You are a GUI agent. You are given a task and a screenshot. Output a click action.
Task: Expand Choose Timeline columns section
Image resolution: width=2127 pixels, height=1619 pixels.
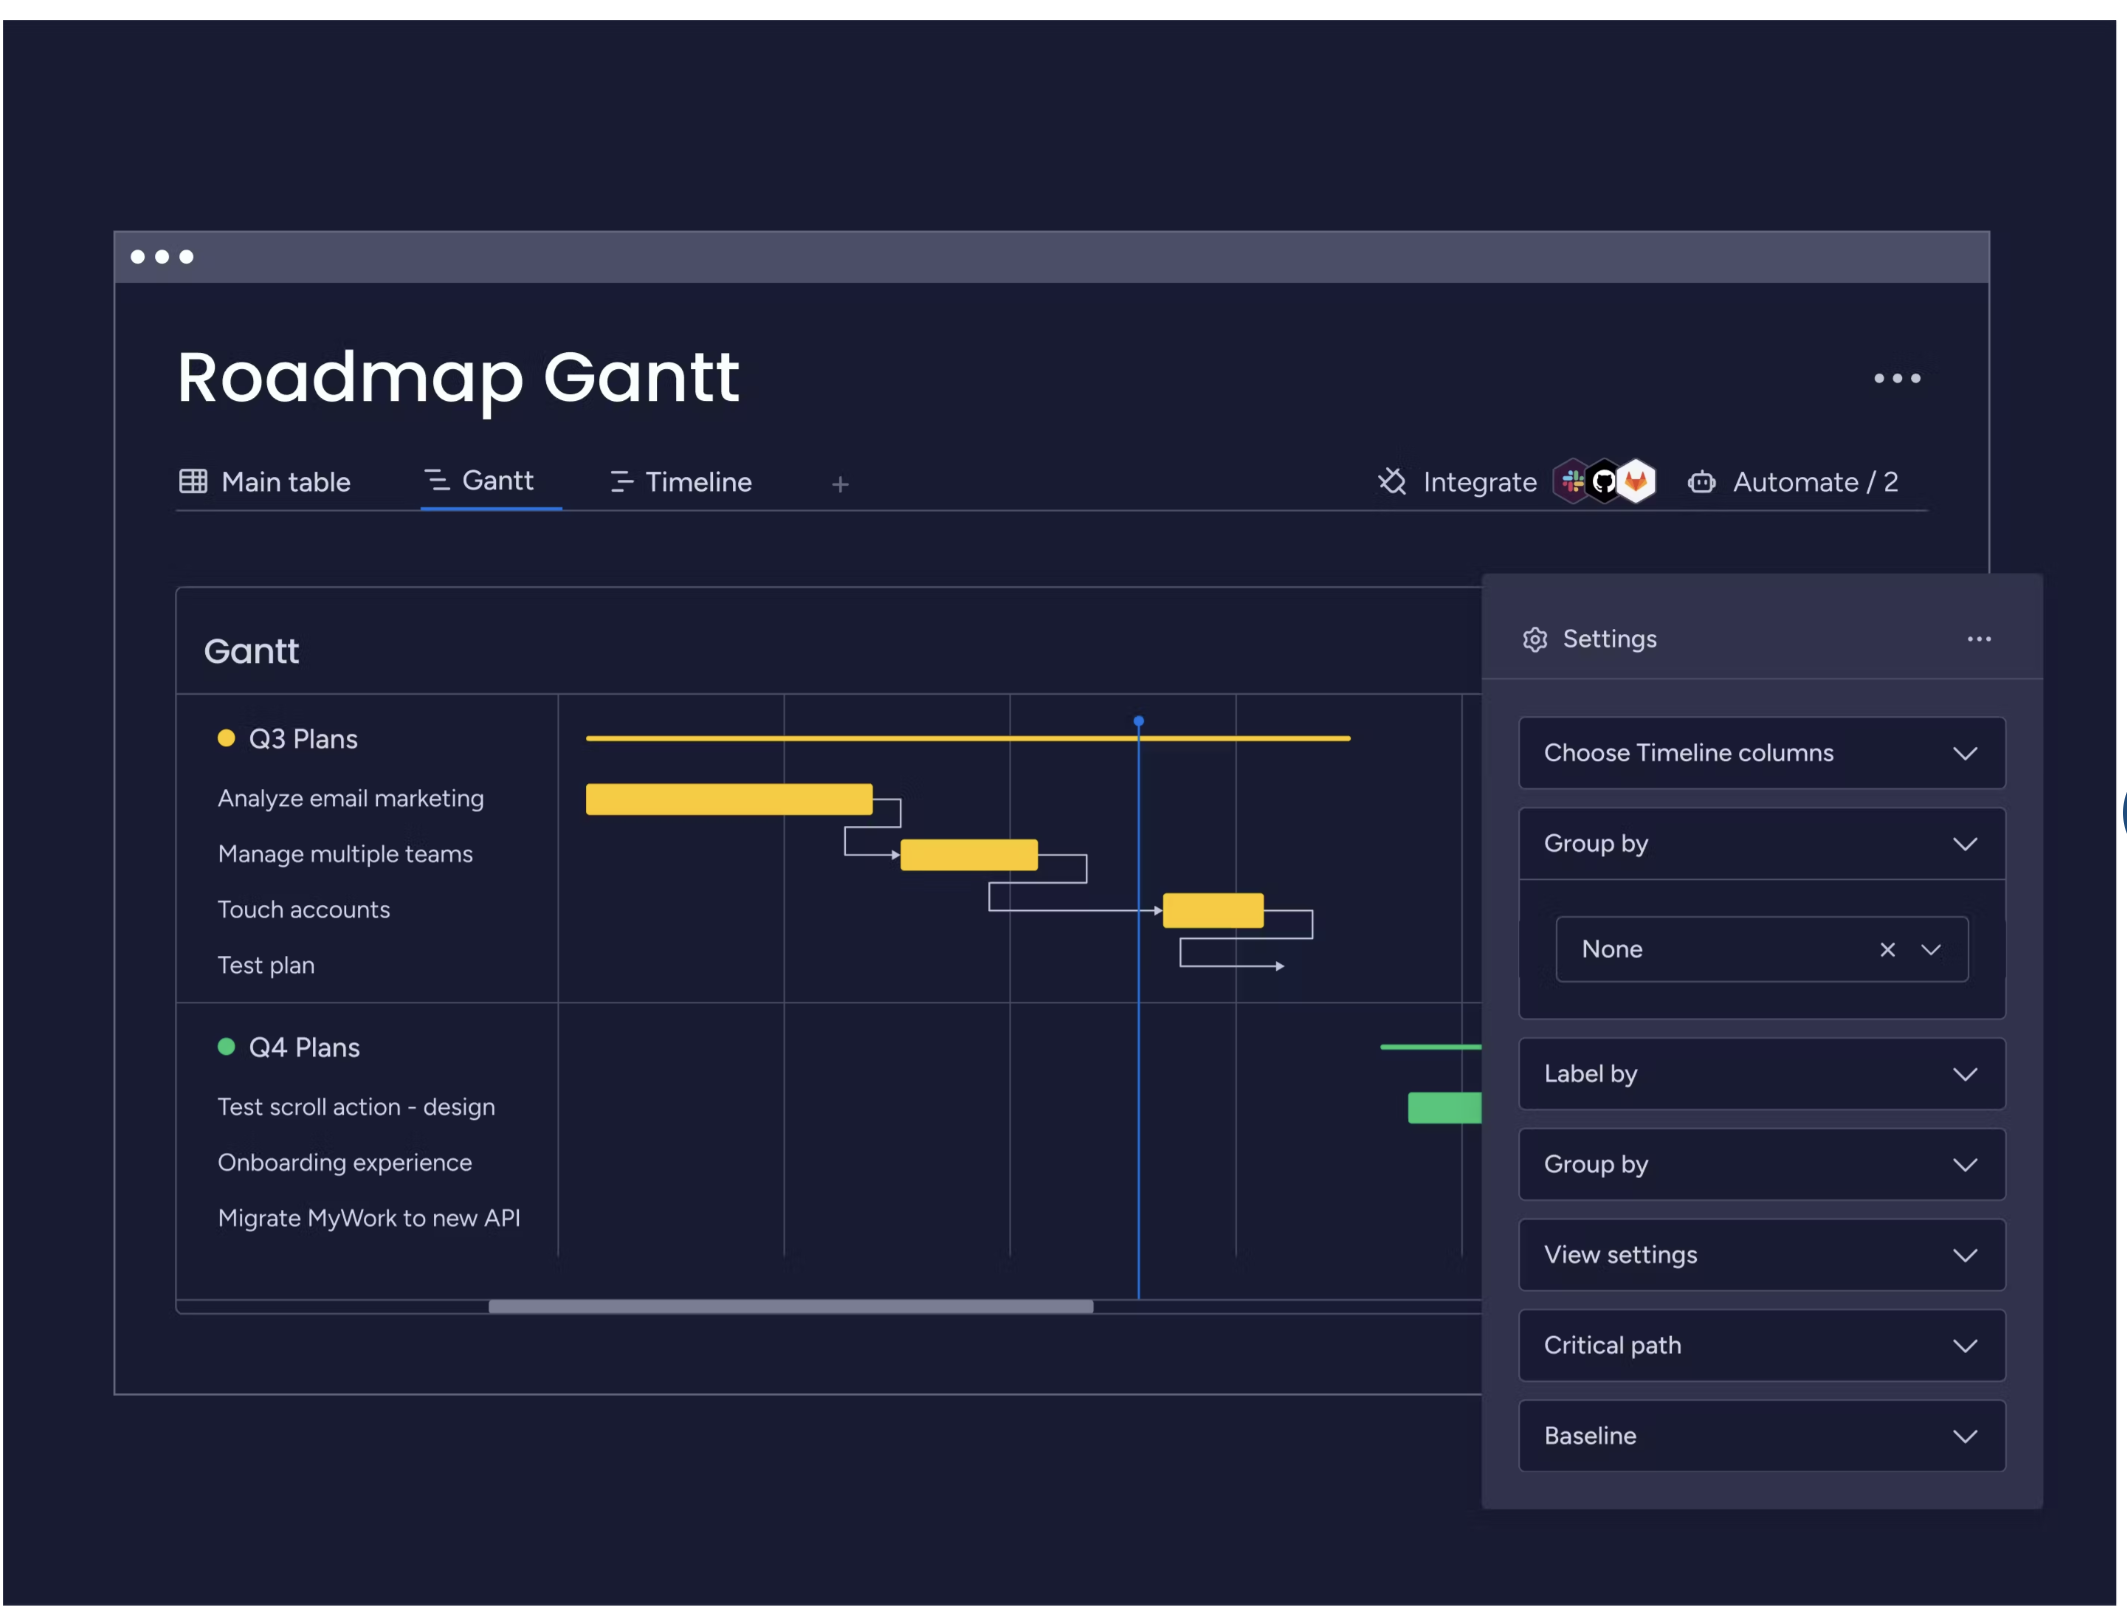pos(1762,754)
